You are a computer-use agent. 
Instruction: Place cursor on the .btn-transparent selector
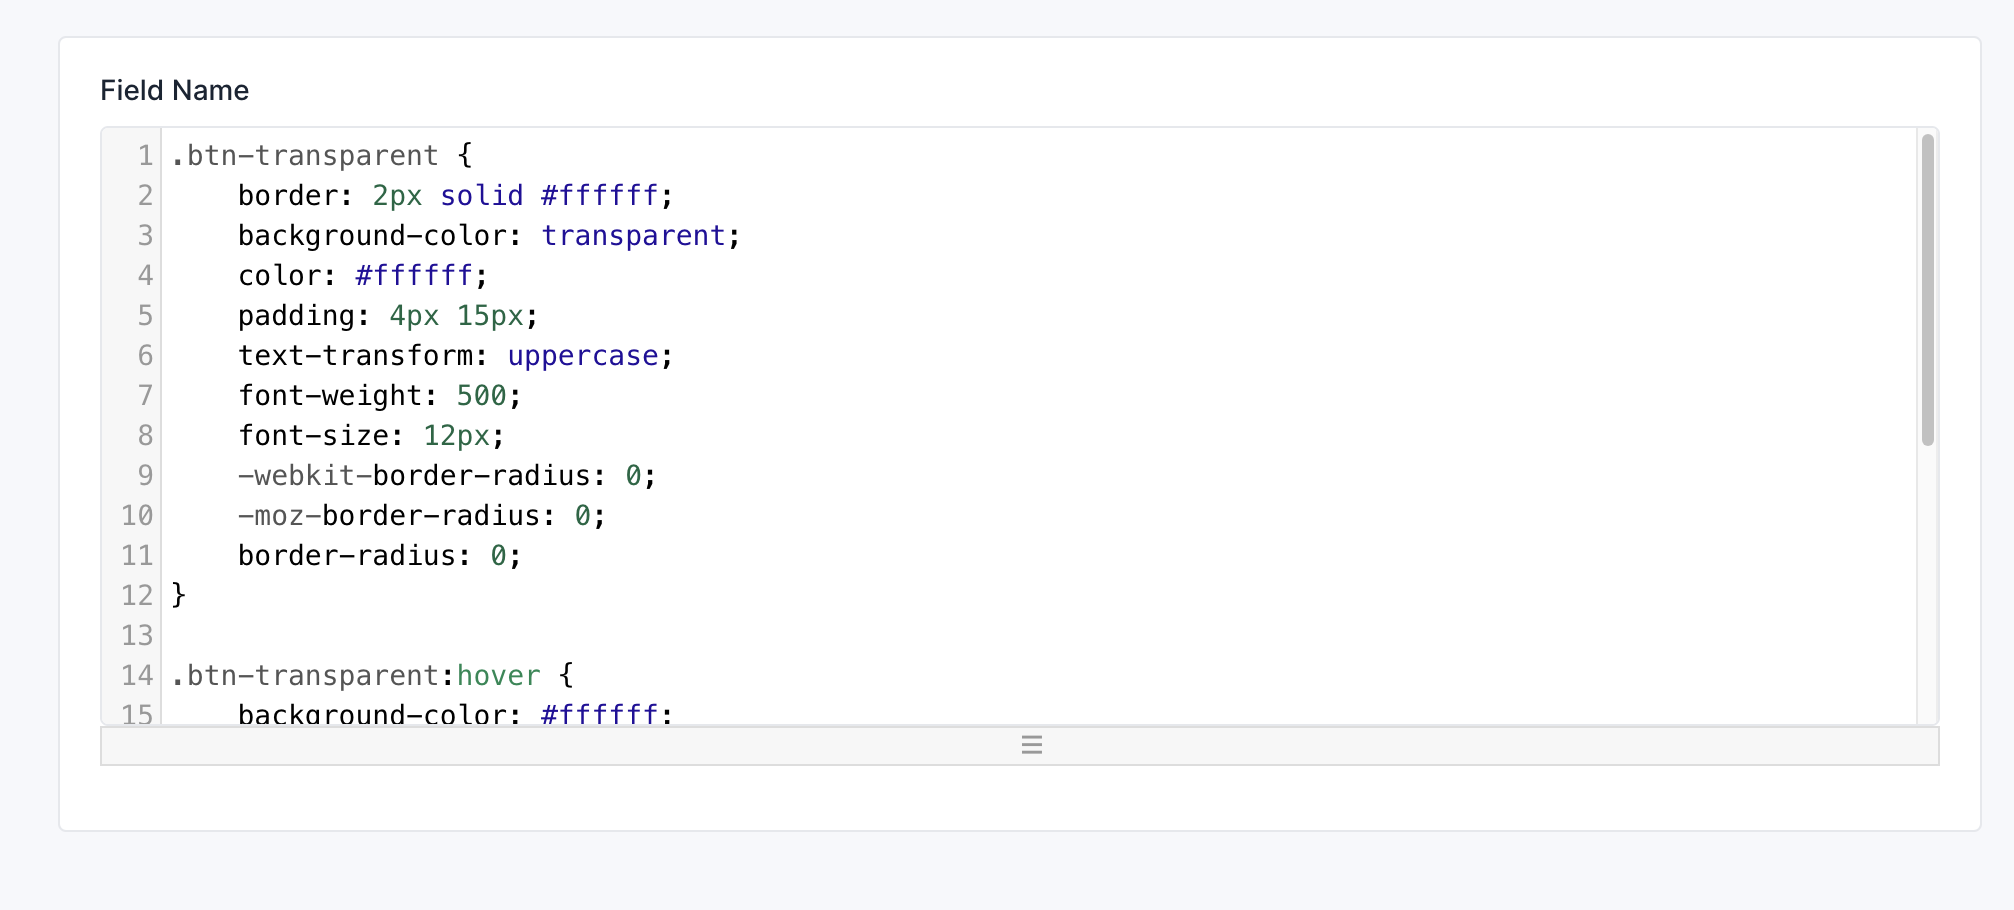(300, 155)
